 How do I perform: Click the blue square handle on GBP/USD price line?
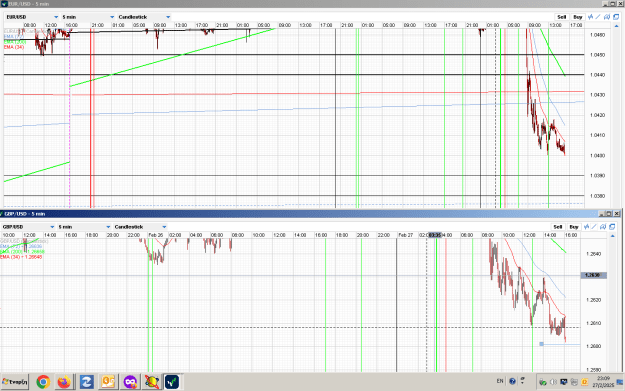pos(541,344)
